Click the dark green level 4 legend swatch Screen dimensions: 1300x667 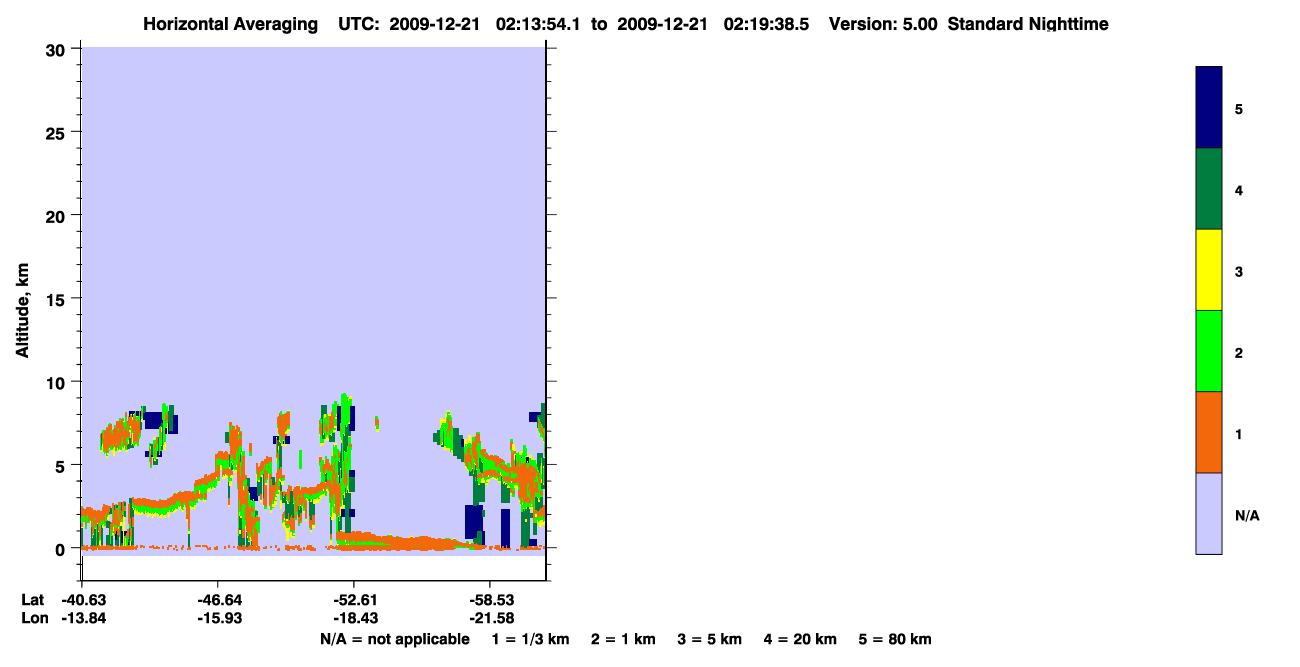click(1209, 189)
